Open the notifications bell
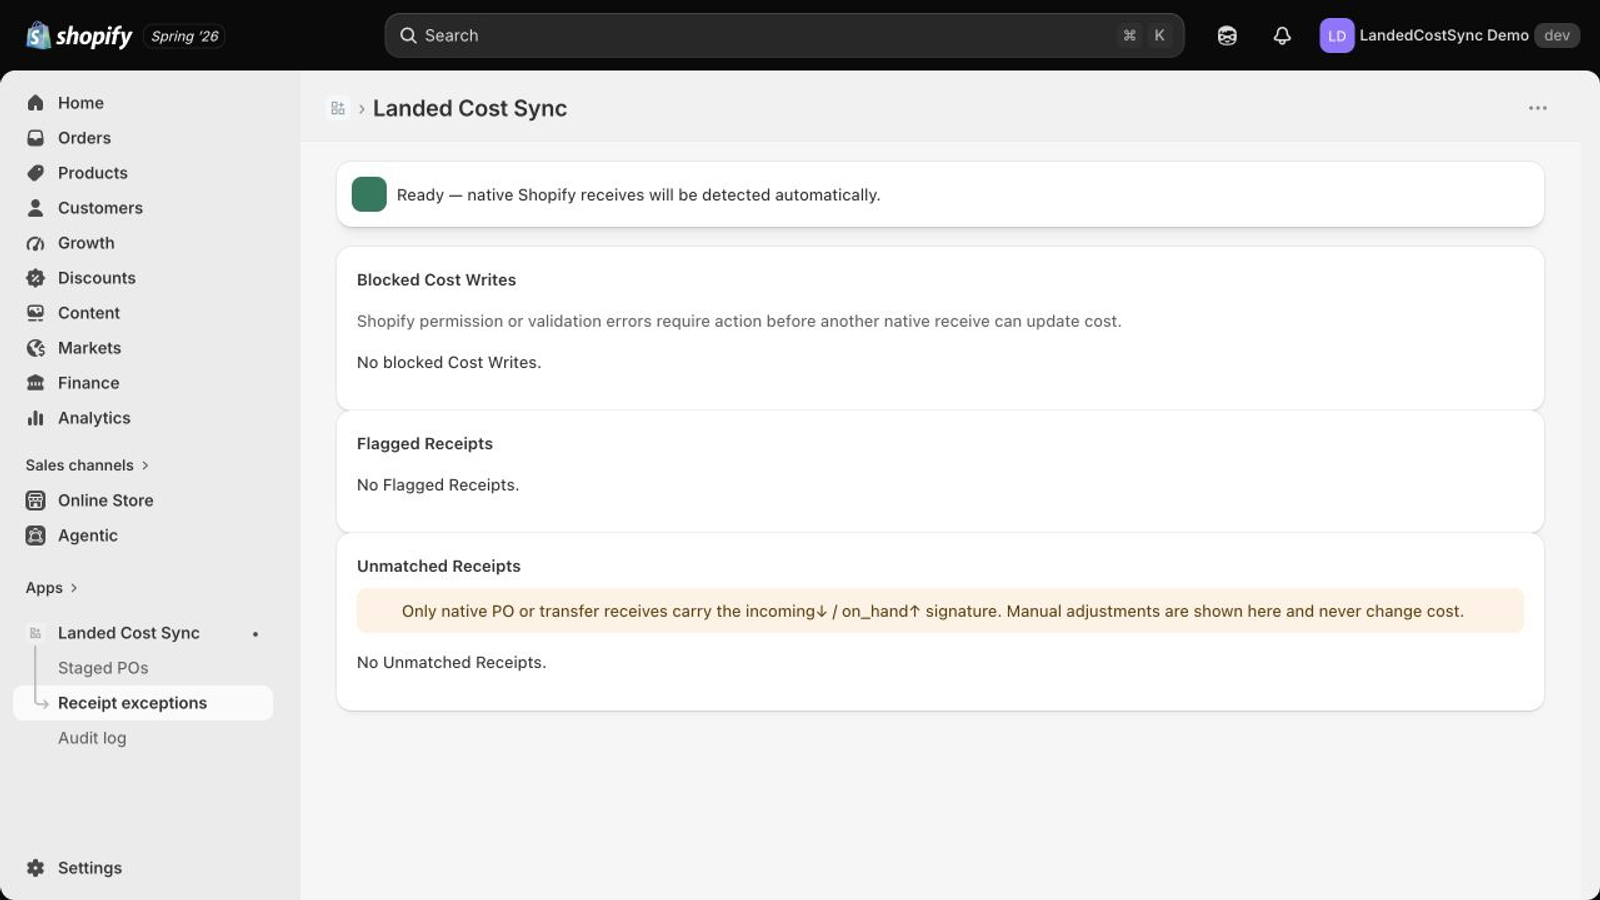The width and height of the screenshot is (1600, 900). 1282,36
